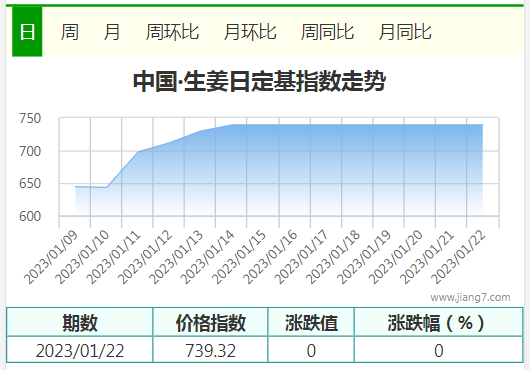Click the 2023/01/17 x-axis date label
Image resolution: width=530 pixels, height=370 pixels.
[x=302, y=257]
